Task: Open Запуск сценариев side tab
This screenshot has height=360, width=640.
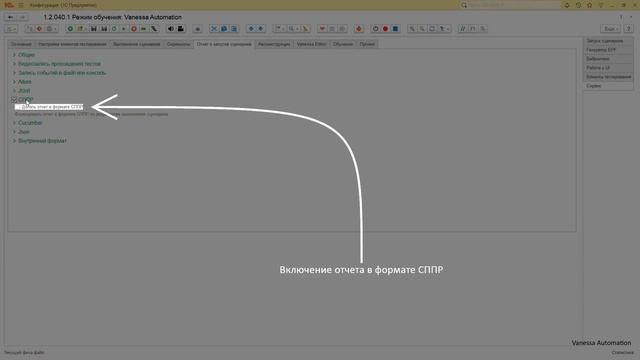Action: pyautogui.click(x=608, y=41)
